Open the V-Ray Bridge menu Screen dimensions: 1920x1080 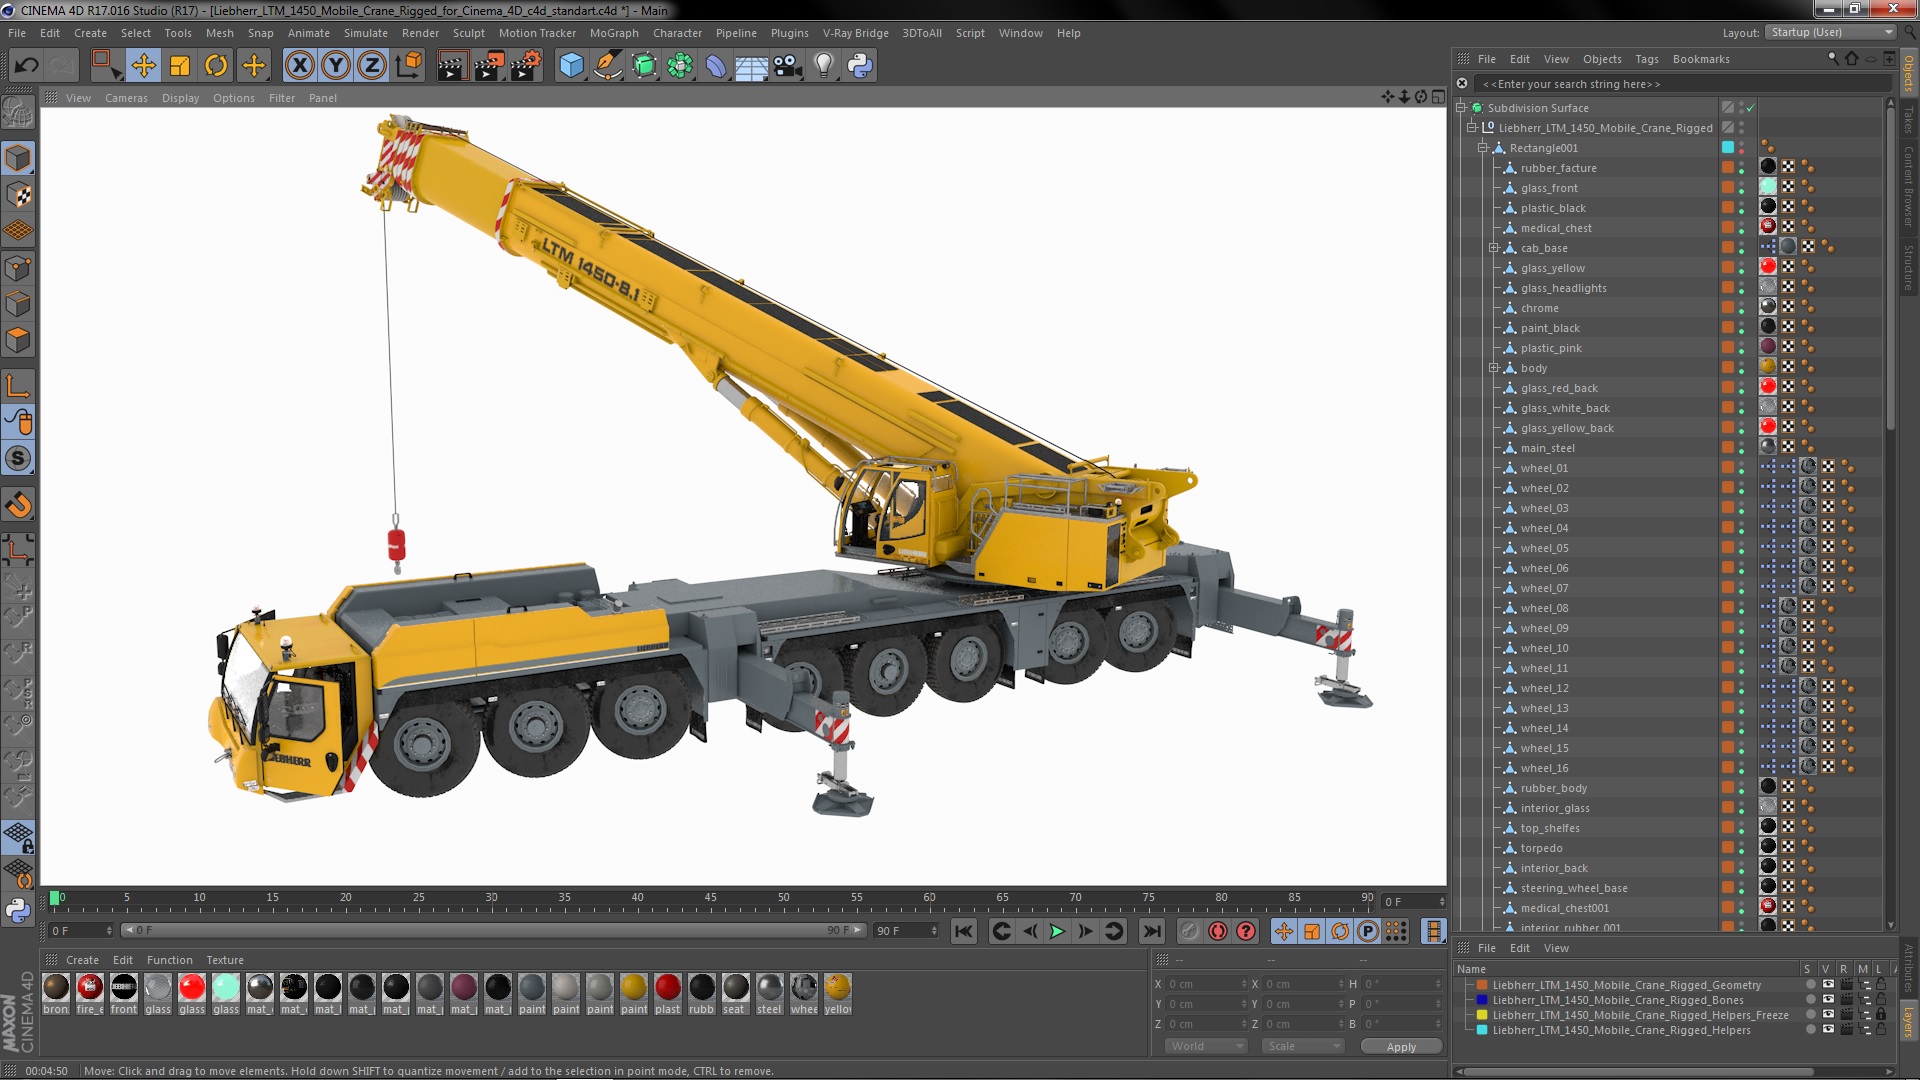pos(855,33)
